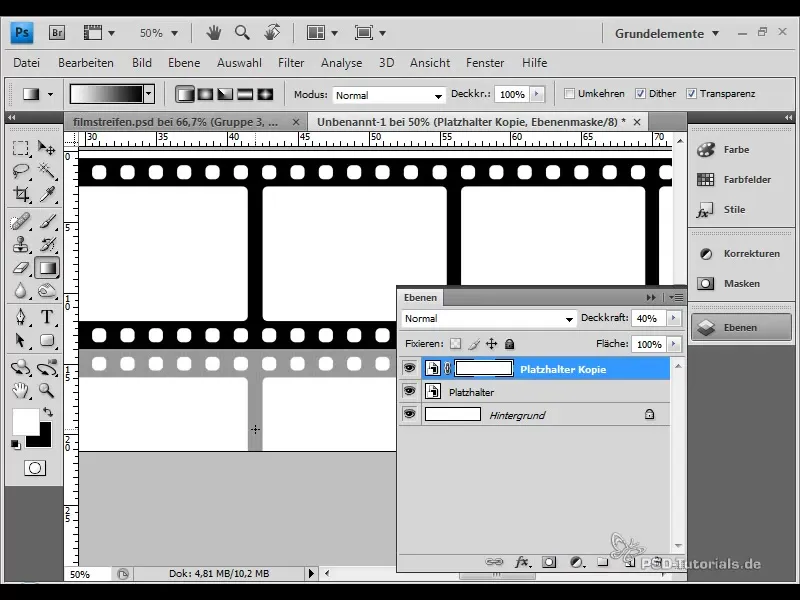This screenshot has height=600, width=800.
Task: Open the Filter menu
Action: tap(291, 63)
